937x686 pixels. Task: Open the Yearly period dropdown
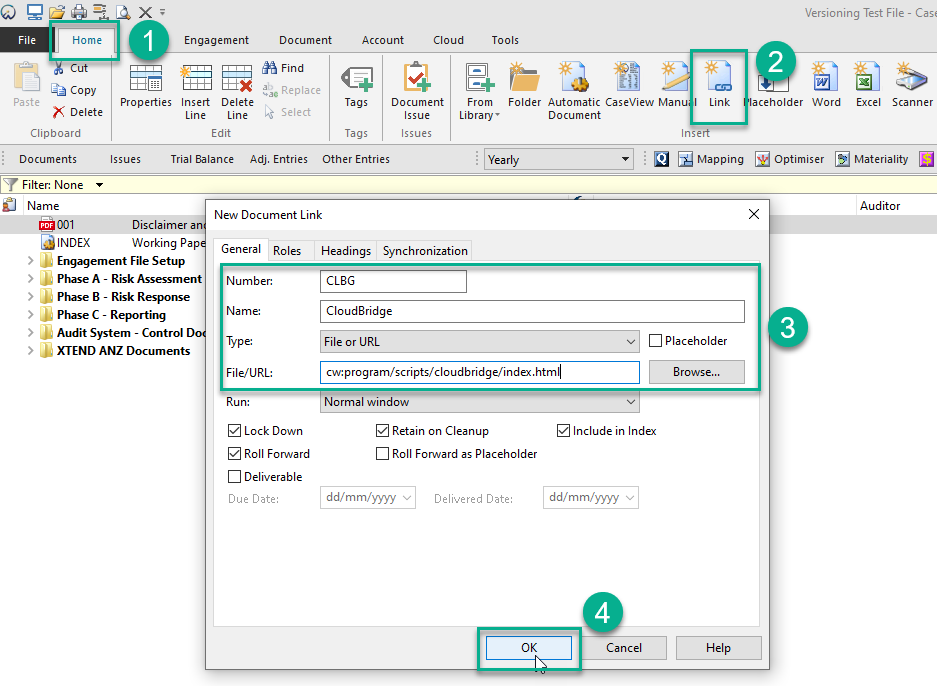point(558,160)
